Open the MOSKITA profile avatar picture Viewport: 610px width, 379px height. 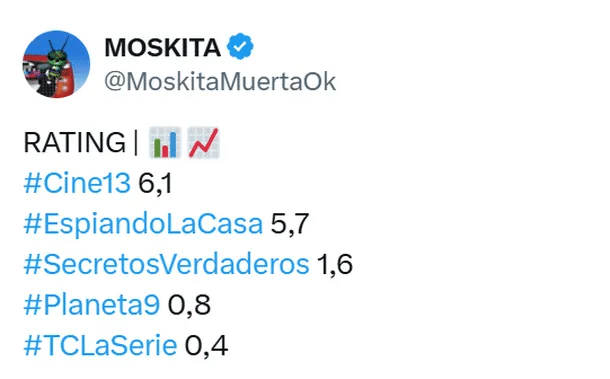coord(56,64)
